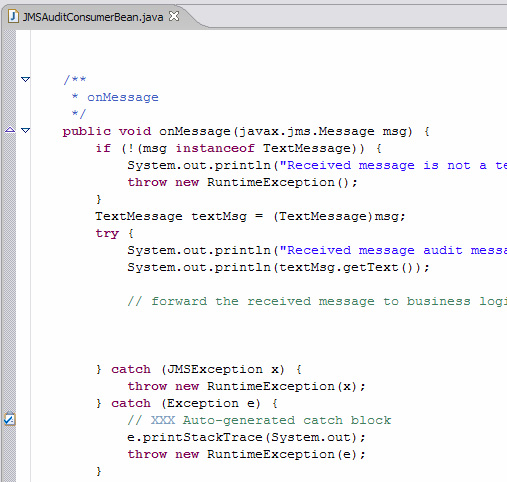Image resolution: width=507 pixels, height=482 pixels.
Task: Select the JMSAuditConsumerBean.java editor tab
Action: [x=93, y=17]
